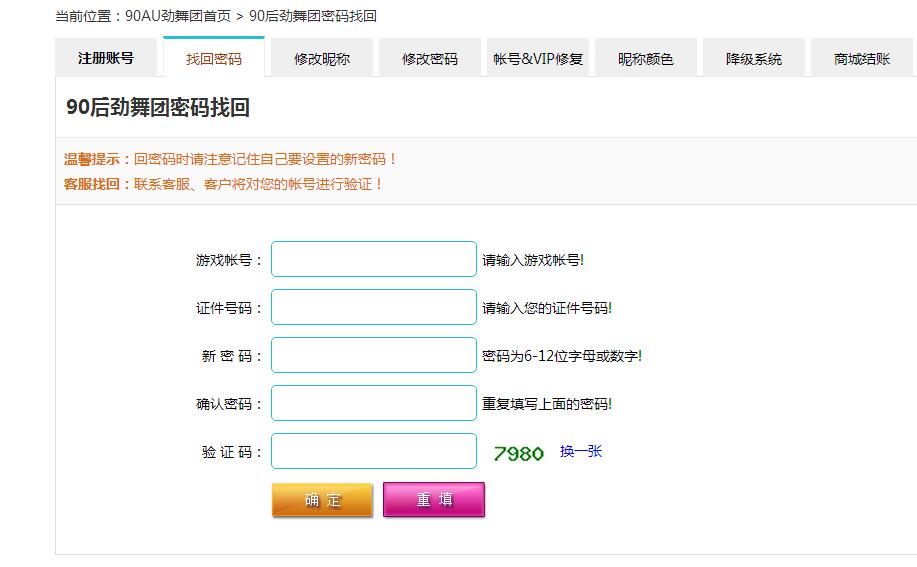Viewport: 917px width, 567px height.
Task: Click into the 证件号码 input field
Action: pos(374,307)
